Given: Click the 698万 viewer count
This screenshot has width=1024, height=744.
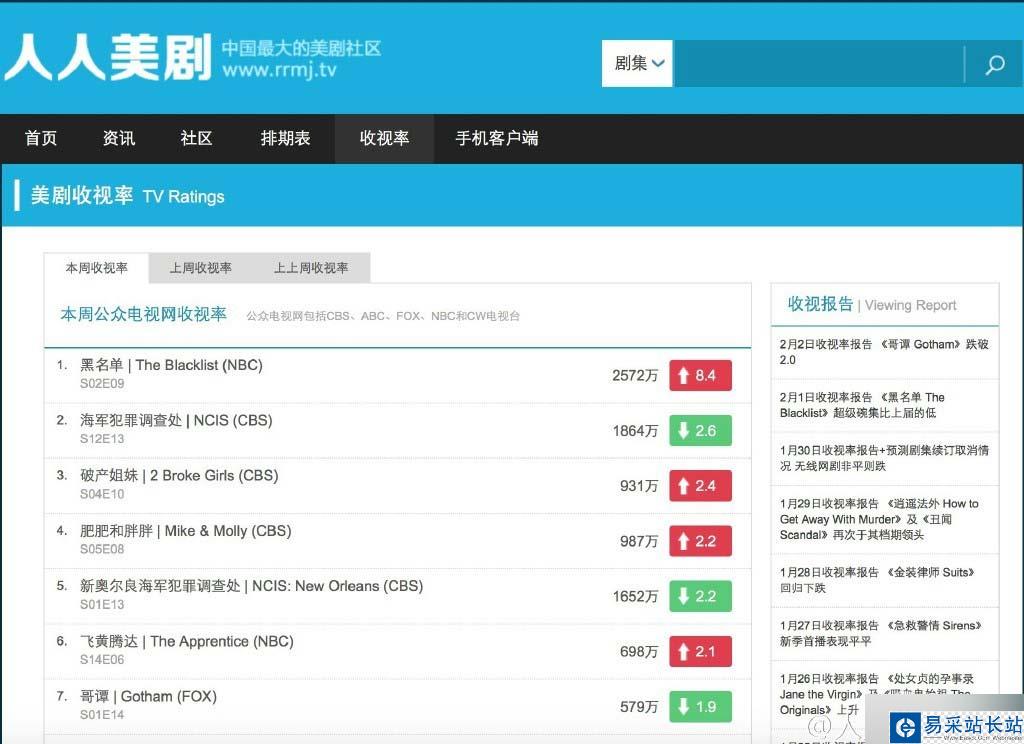Looking at the screenshot, I should (x=639, y=652).
